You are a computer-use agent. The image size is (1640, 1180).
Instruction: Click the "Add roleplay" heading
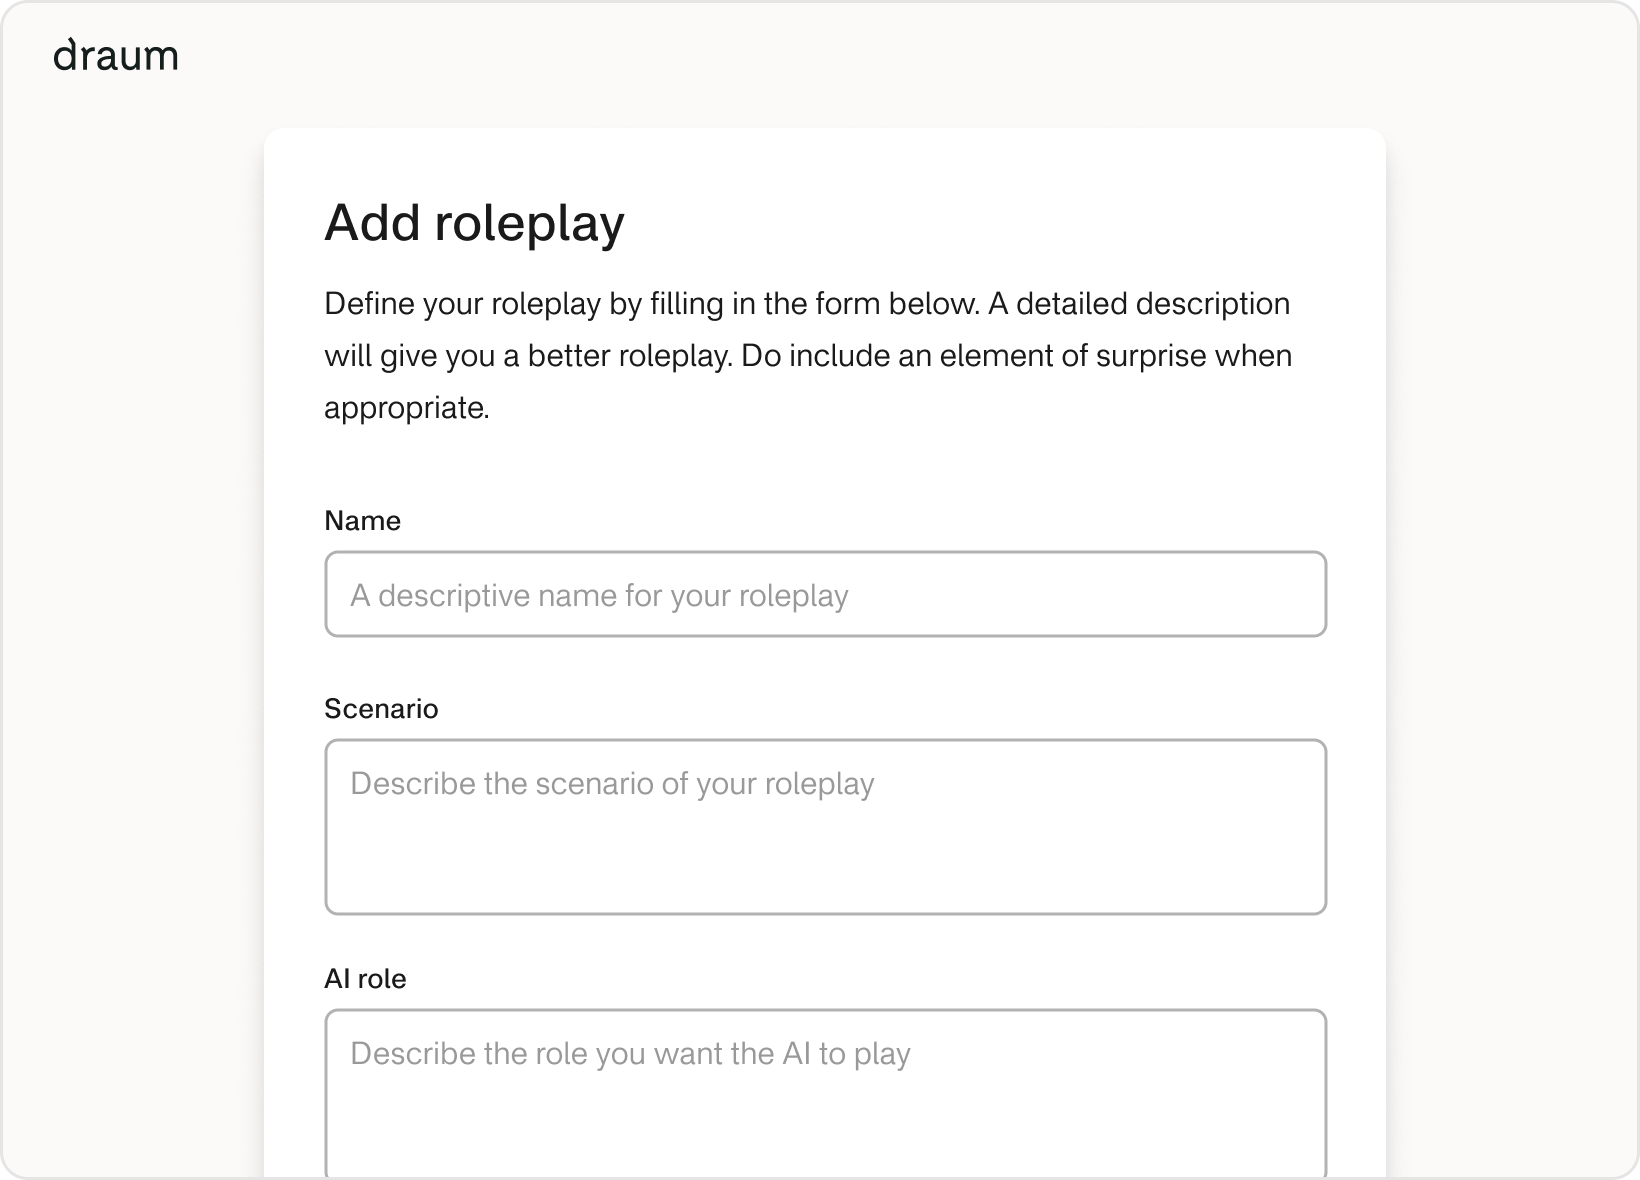tap(474, 222)
